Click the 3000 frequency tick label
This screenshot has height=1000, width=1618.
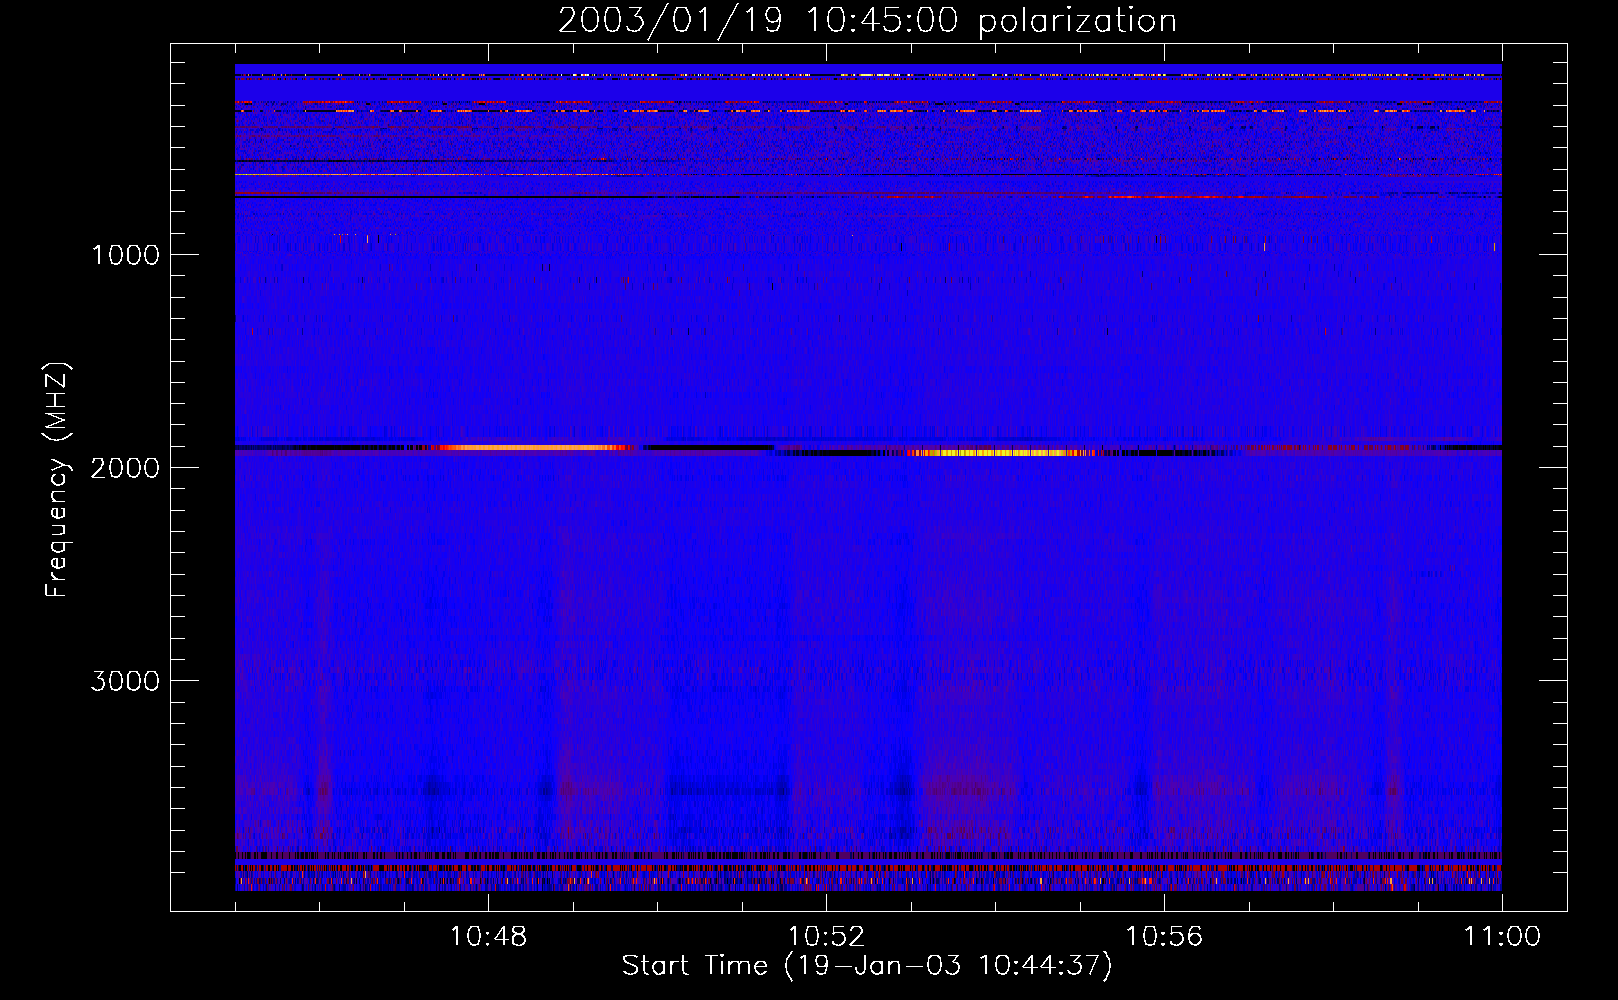125,681
